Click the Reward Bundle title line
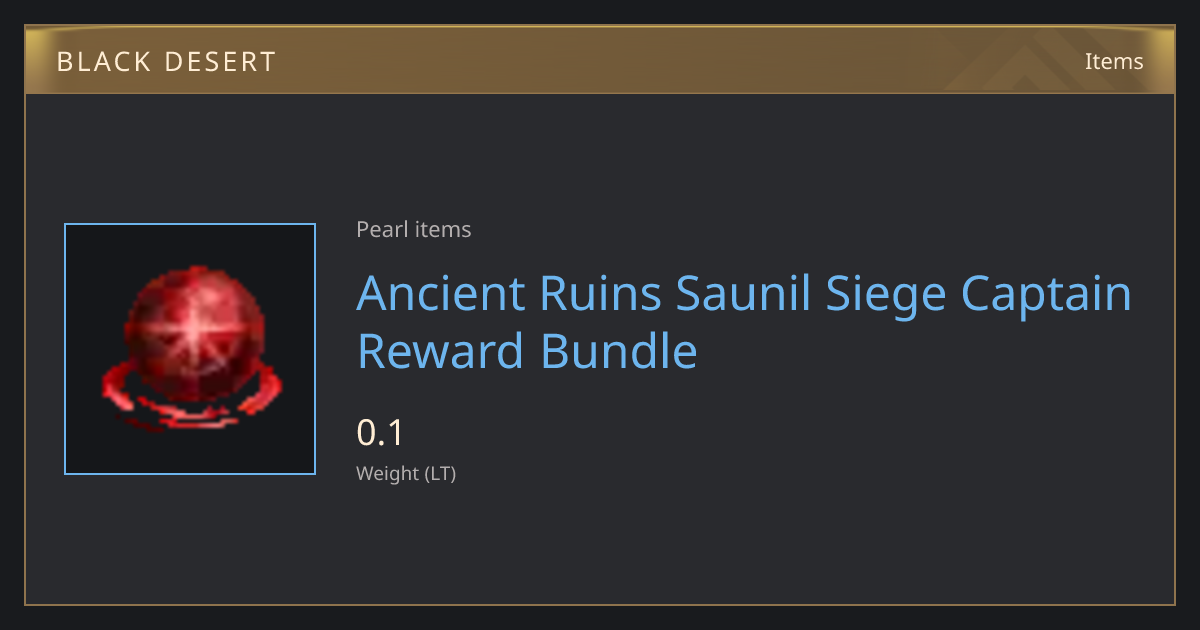This screenshot has width=1200, height=630. [x=527, y=351]
